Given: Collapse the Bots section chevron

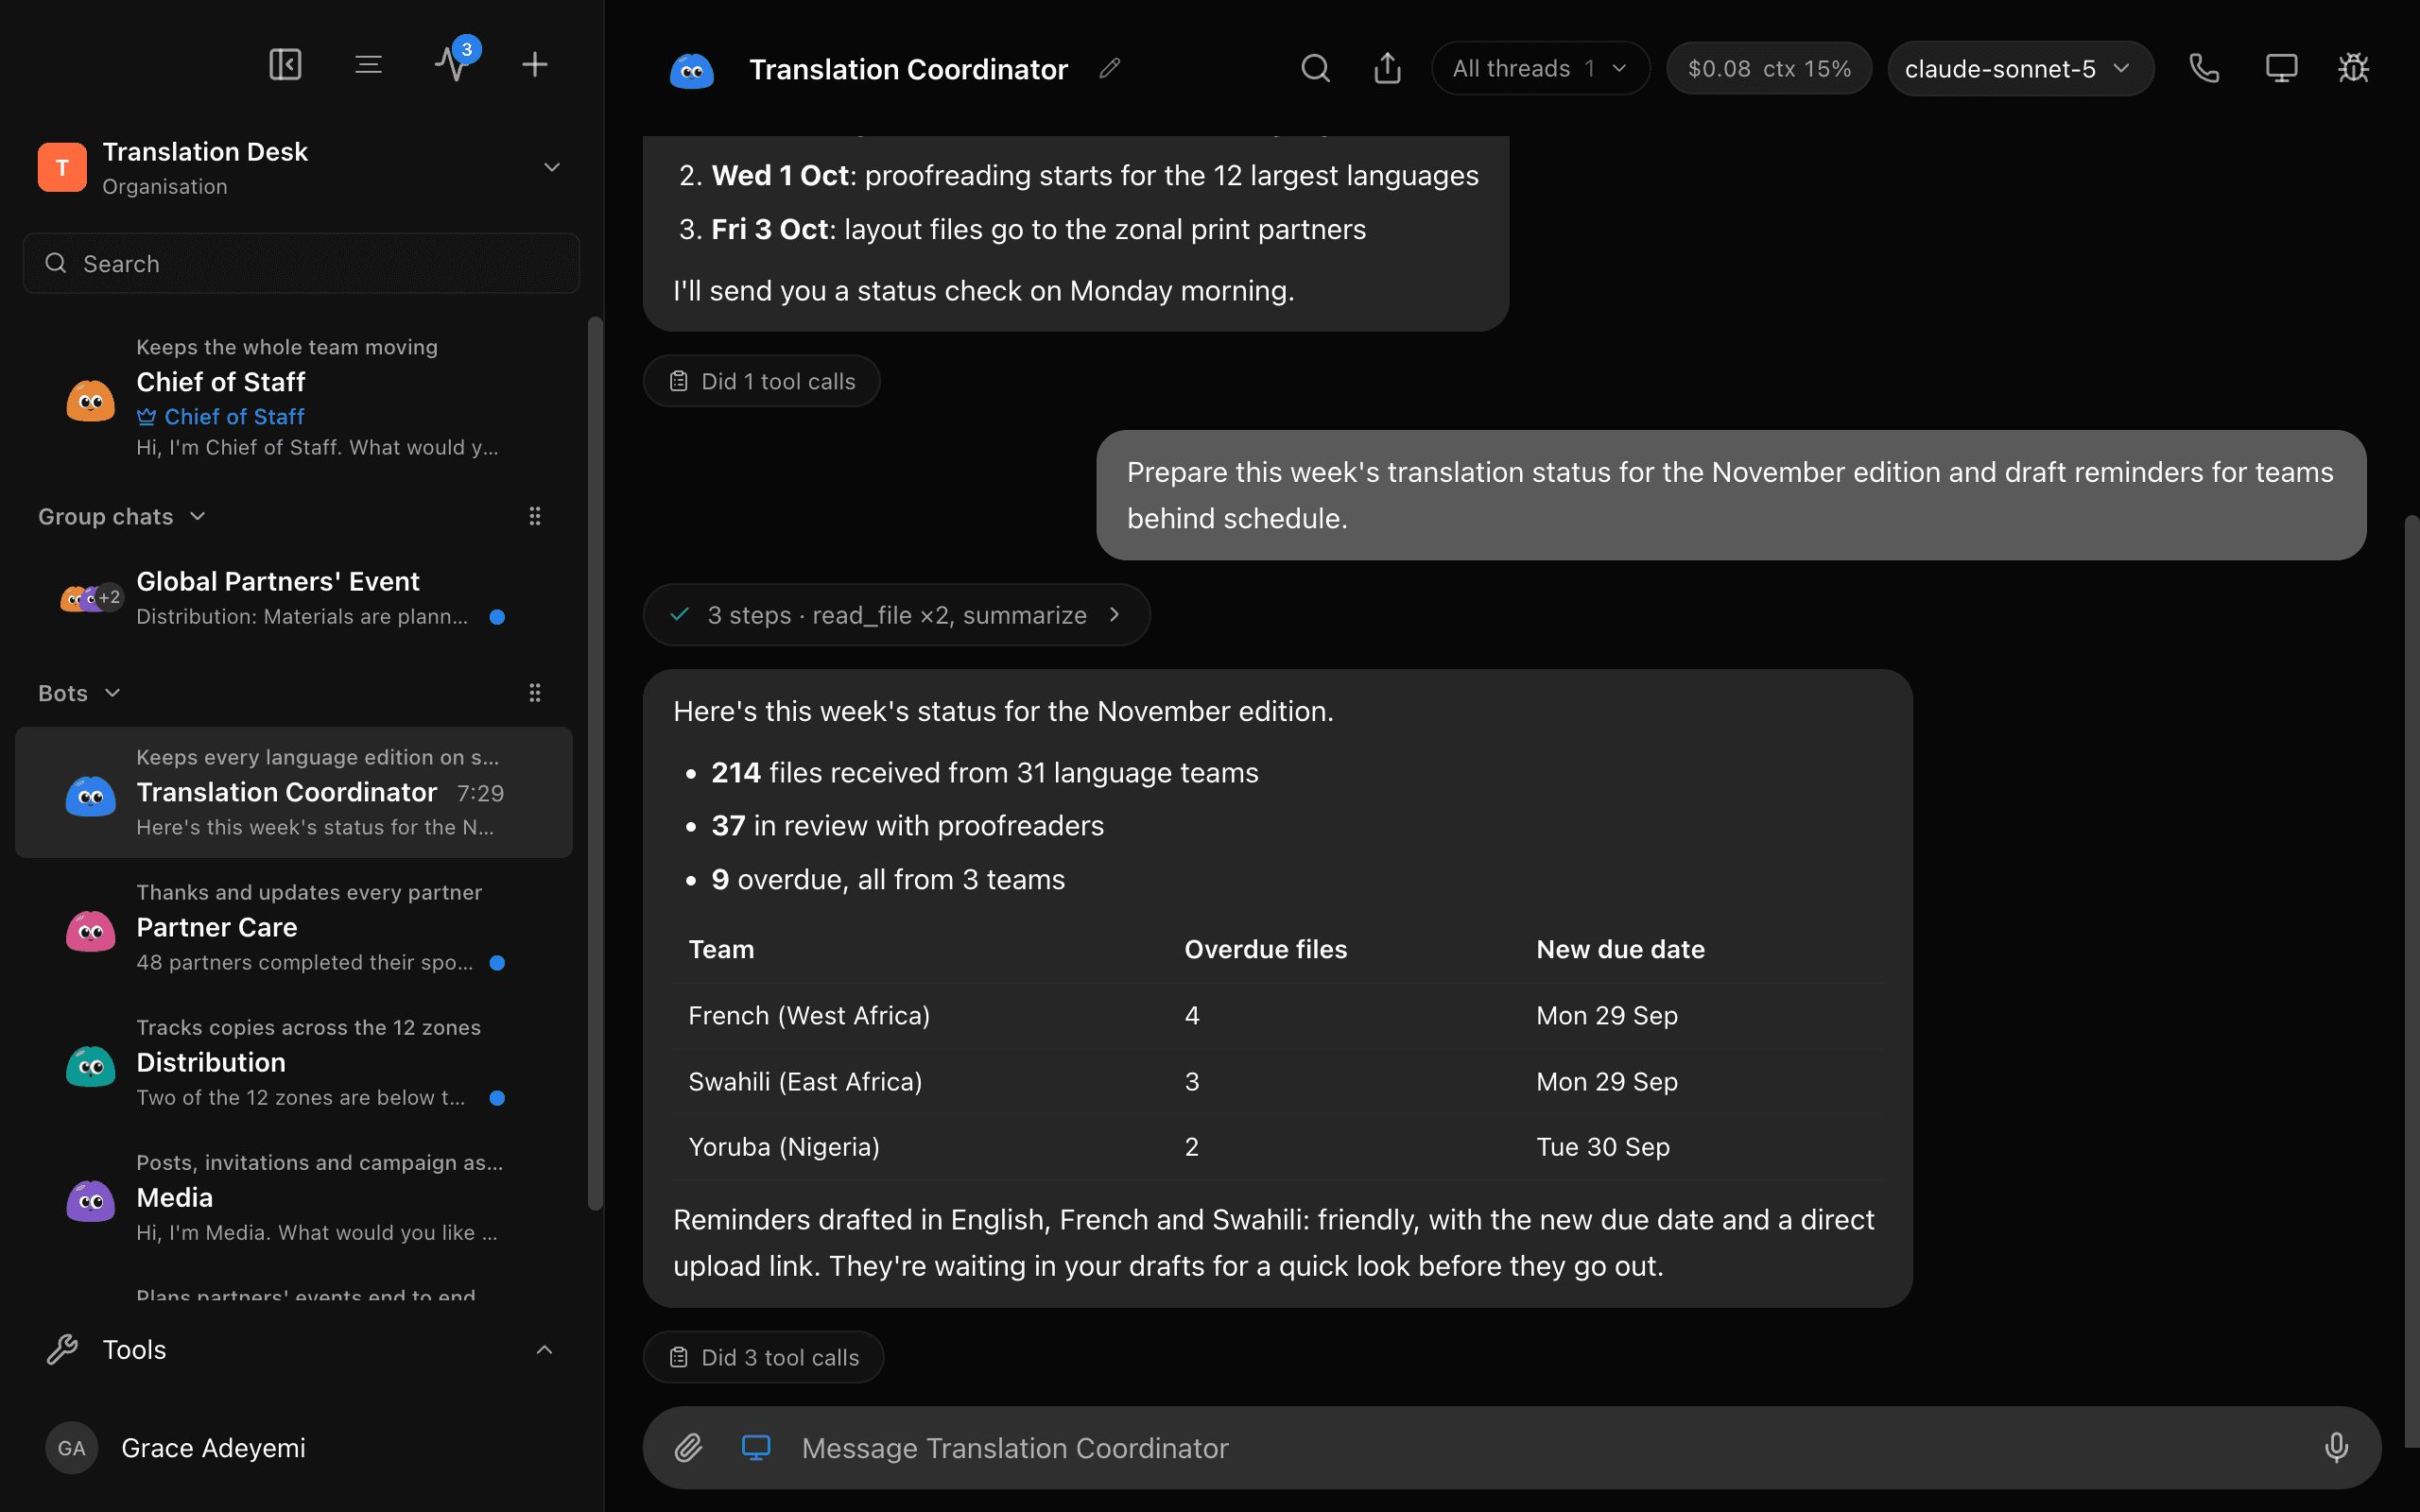Looking at the screenshot, I should pyautogui.click(x=113, y=692).
